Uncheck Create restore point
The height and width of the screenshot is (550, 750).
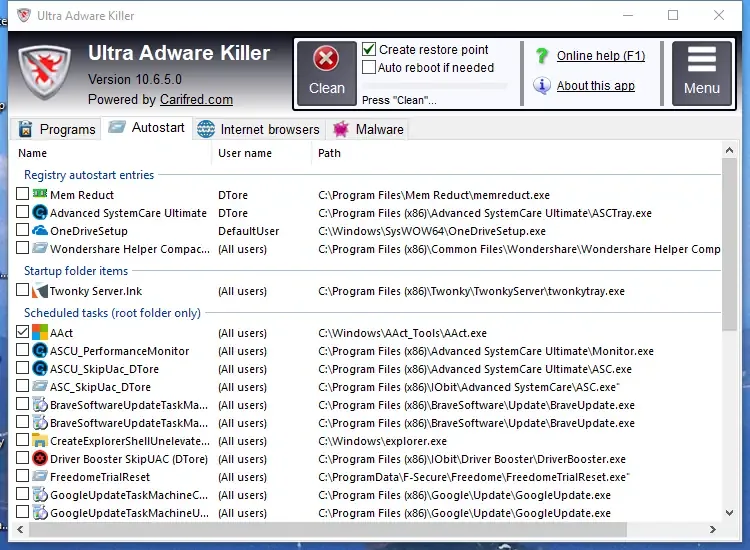369,49
